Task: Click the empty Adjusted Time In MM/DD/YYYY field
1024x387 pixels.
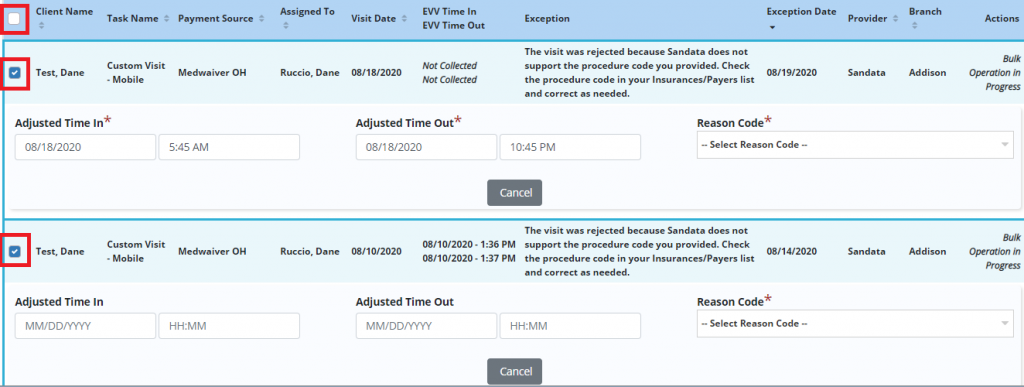Action: tap(86, 326)
